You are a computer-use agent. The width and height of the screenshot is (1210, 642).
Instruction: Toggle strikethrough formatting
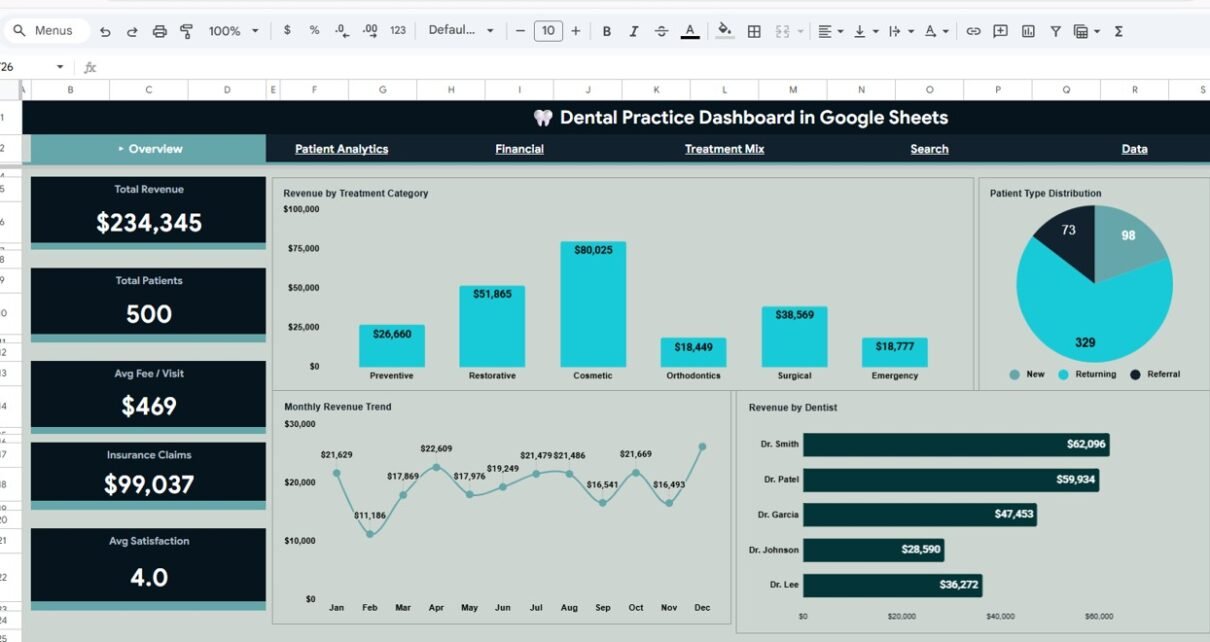point(661,31)
